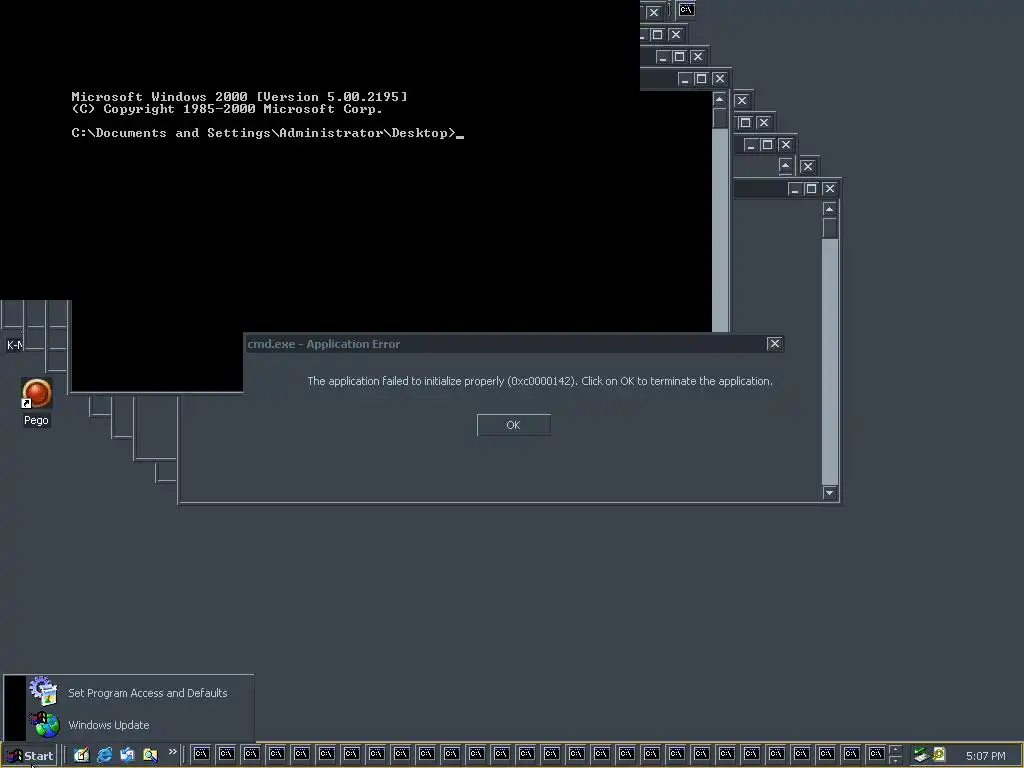Select the Pego desktop shortcut
This screenshot has height=768, width=1024.
37,402
